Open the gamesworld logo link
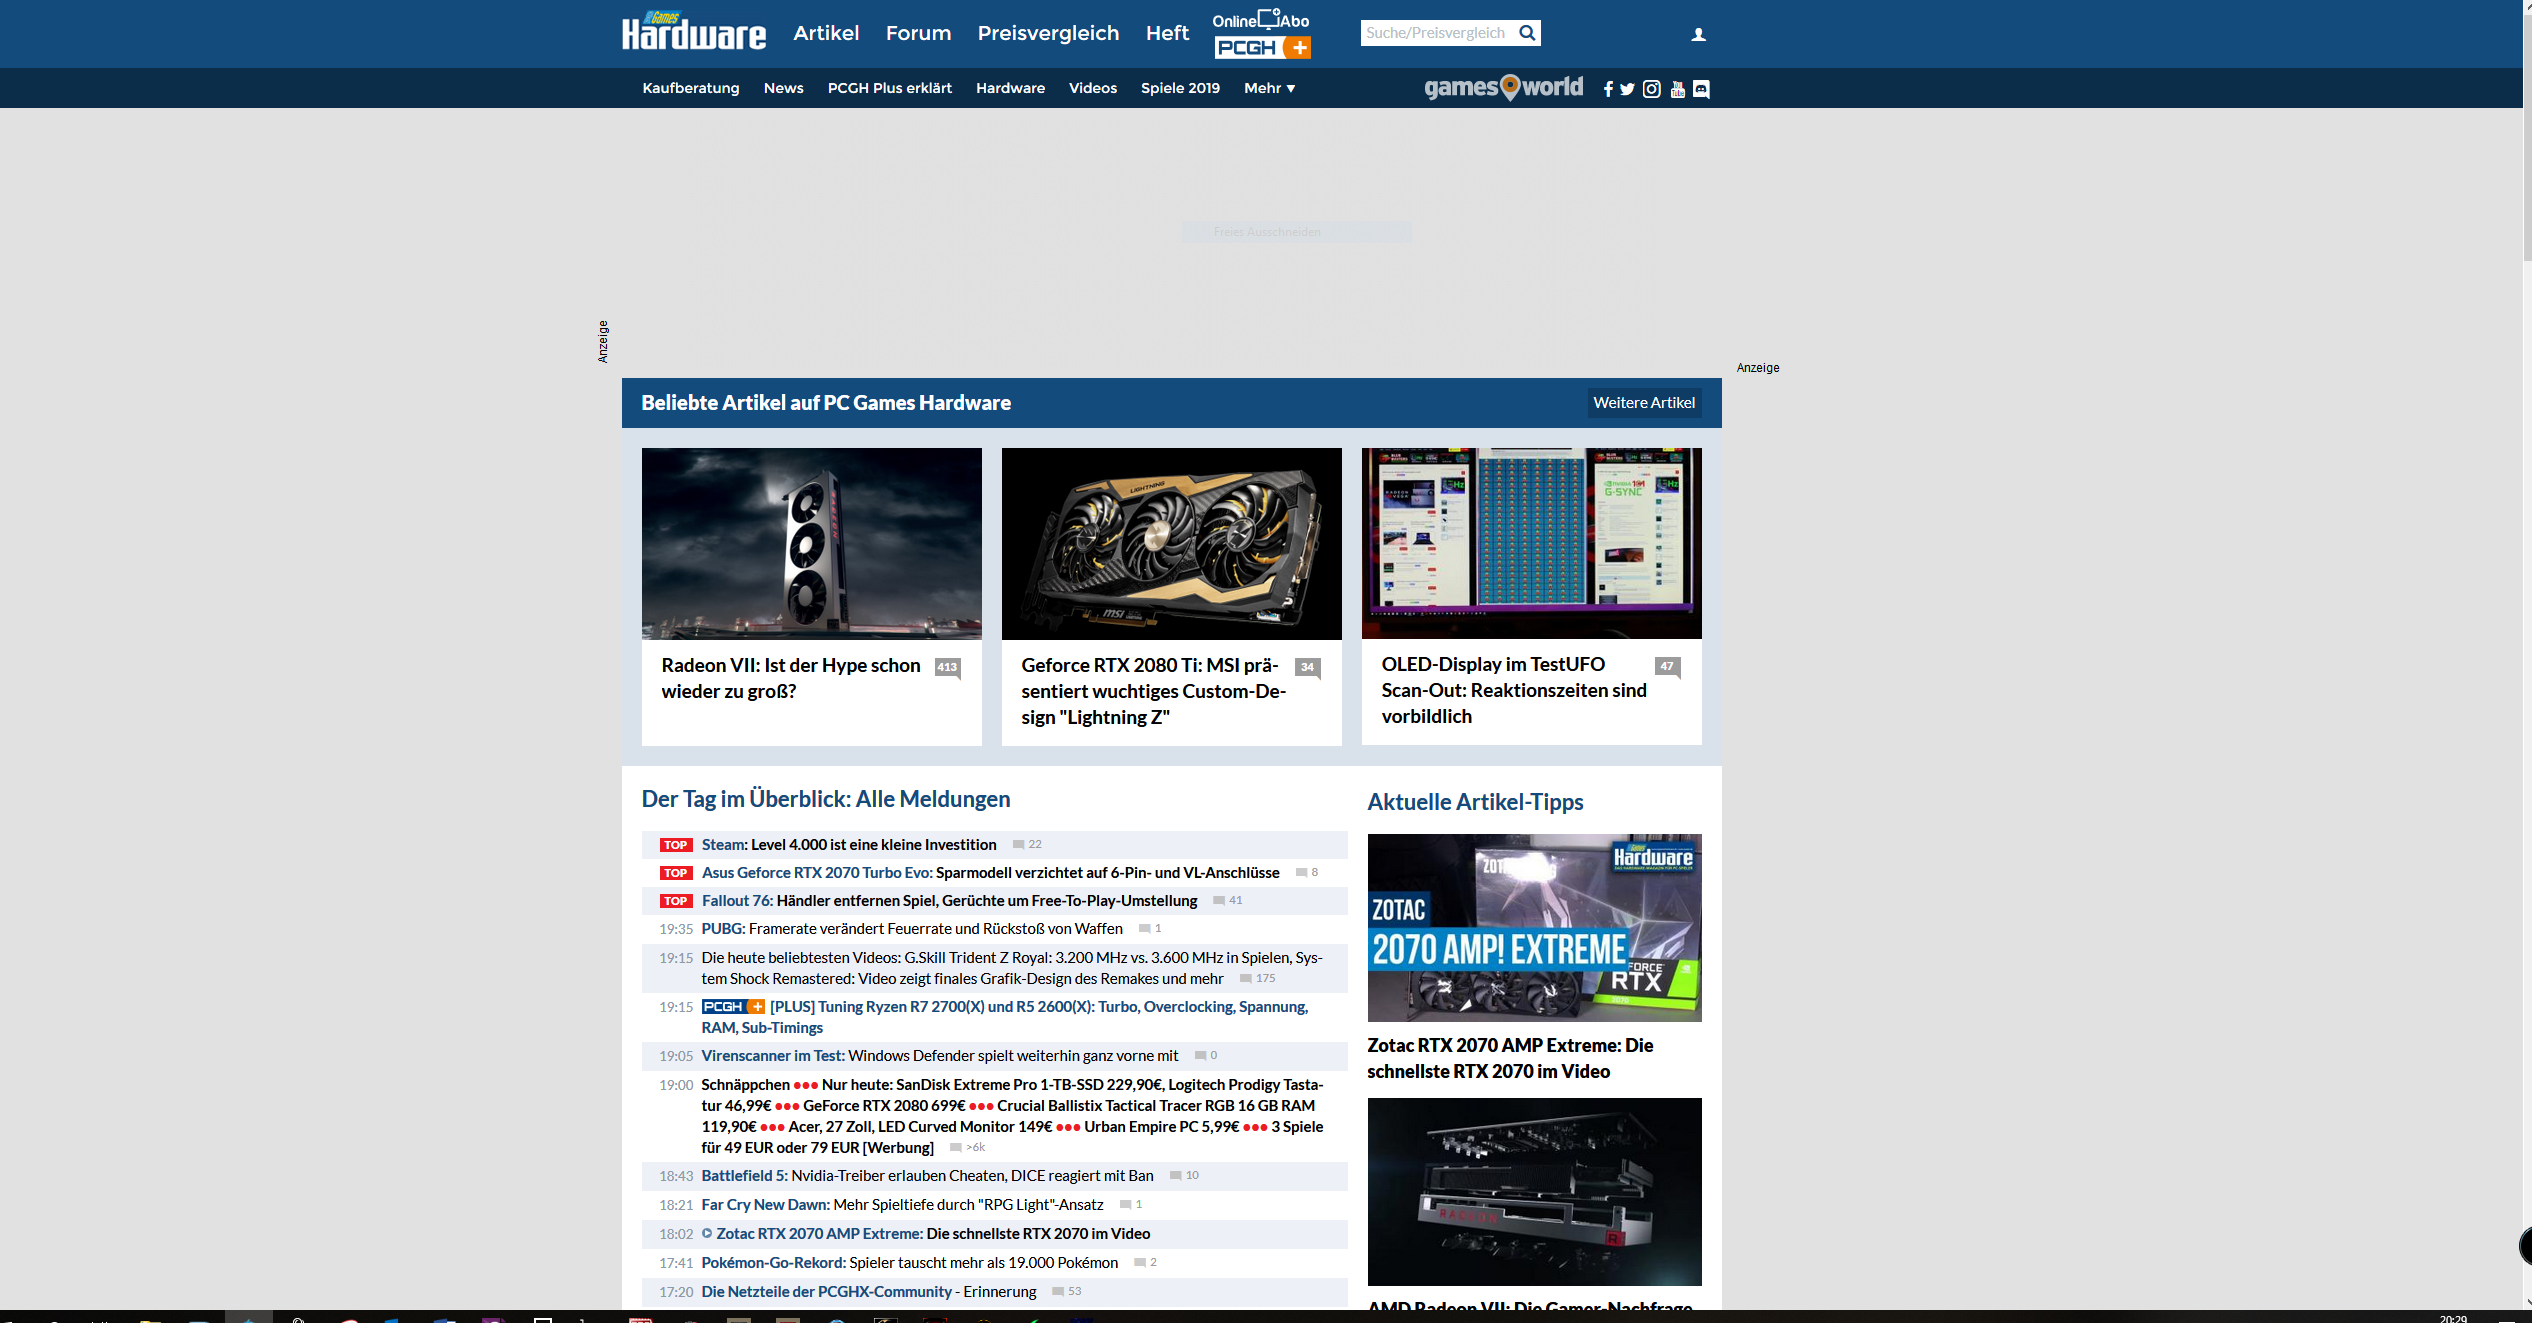This screenshot has width=2532, height=1323. [x=1503, y=88]
